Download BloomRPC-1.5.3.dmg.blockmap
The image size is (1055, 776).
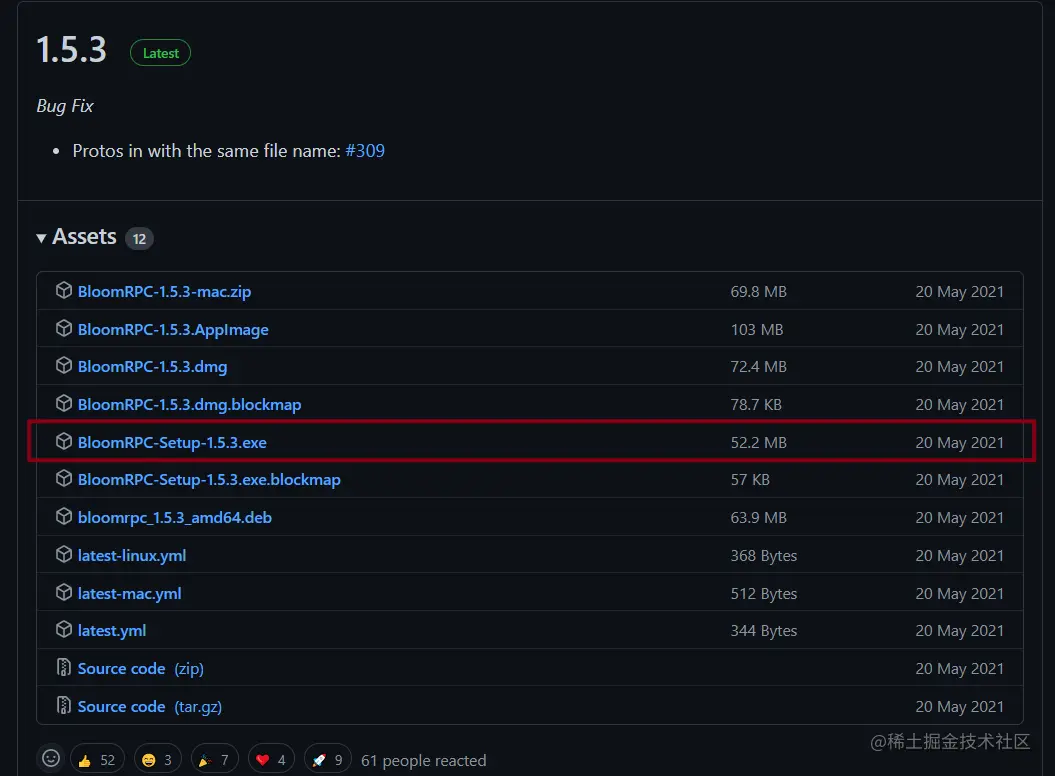point(189,404)
